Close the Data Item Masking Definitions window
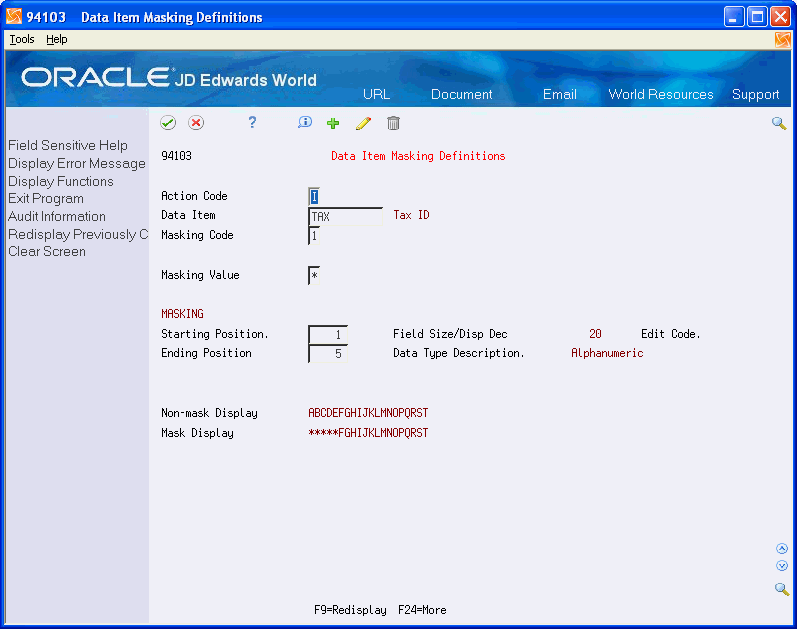797x629 pixels. pyautogui.click(x=780, y=17)
